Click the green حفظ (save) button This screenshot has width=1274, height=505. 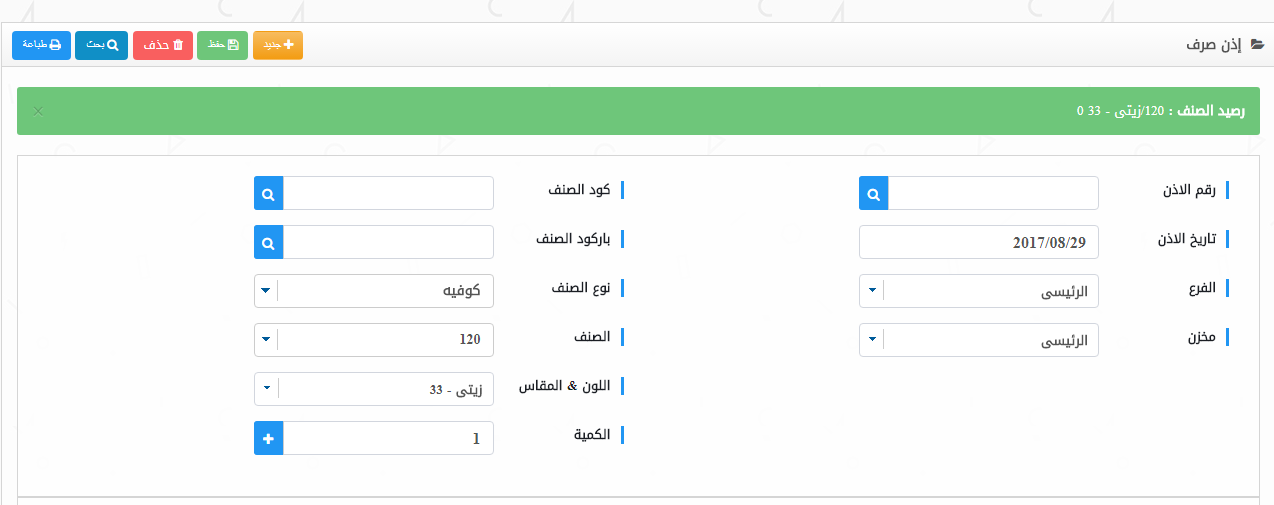pos(222,45)
